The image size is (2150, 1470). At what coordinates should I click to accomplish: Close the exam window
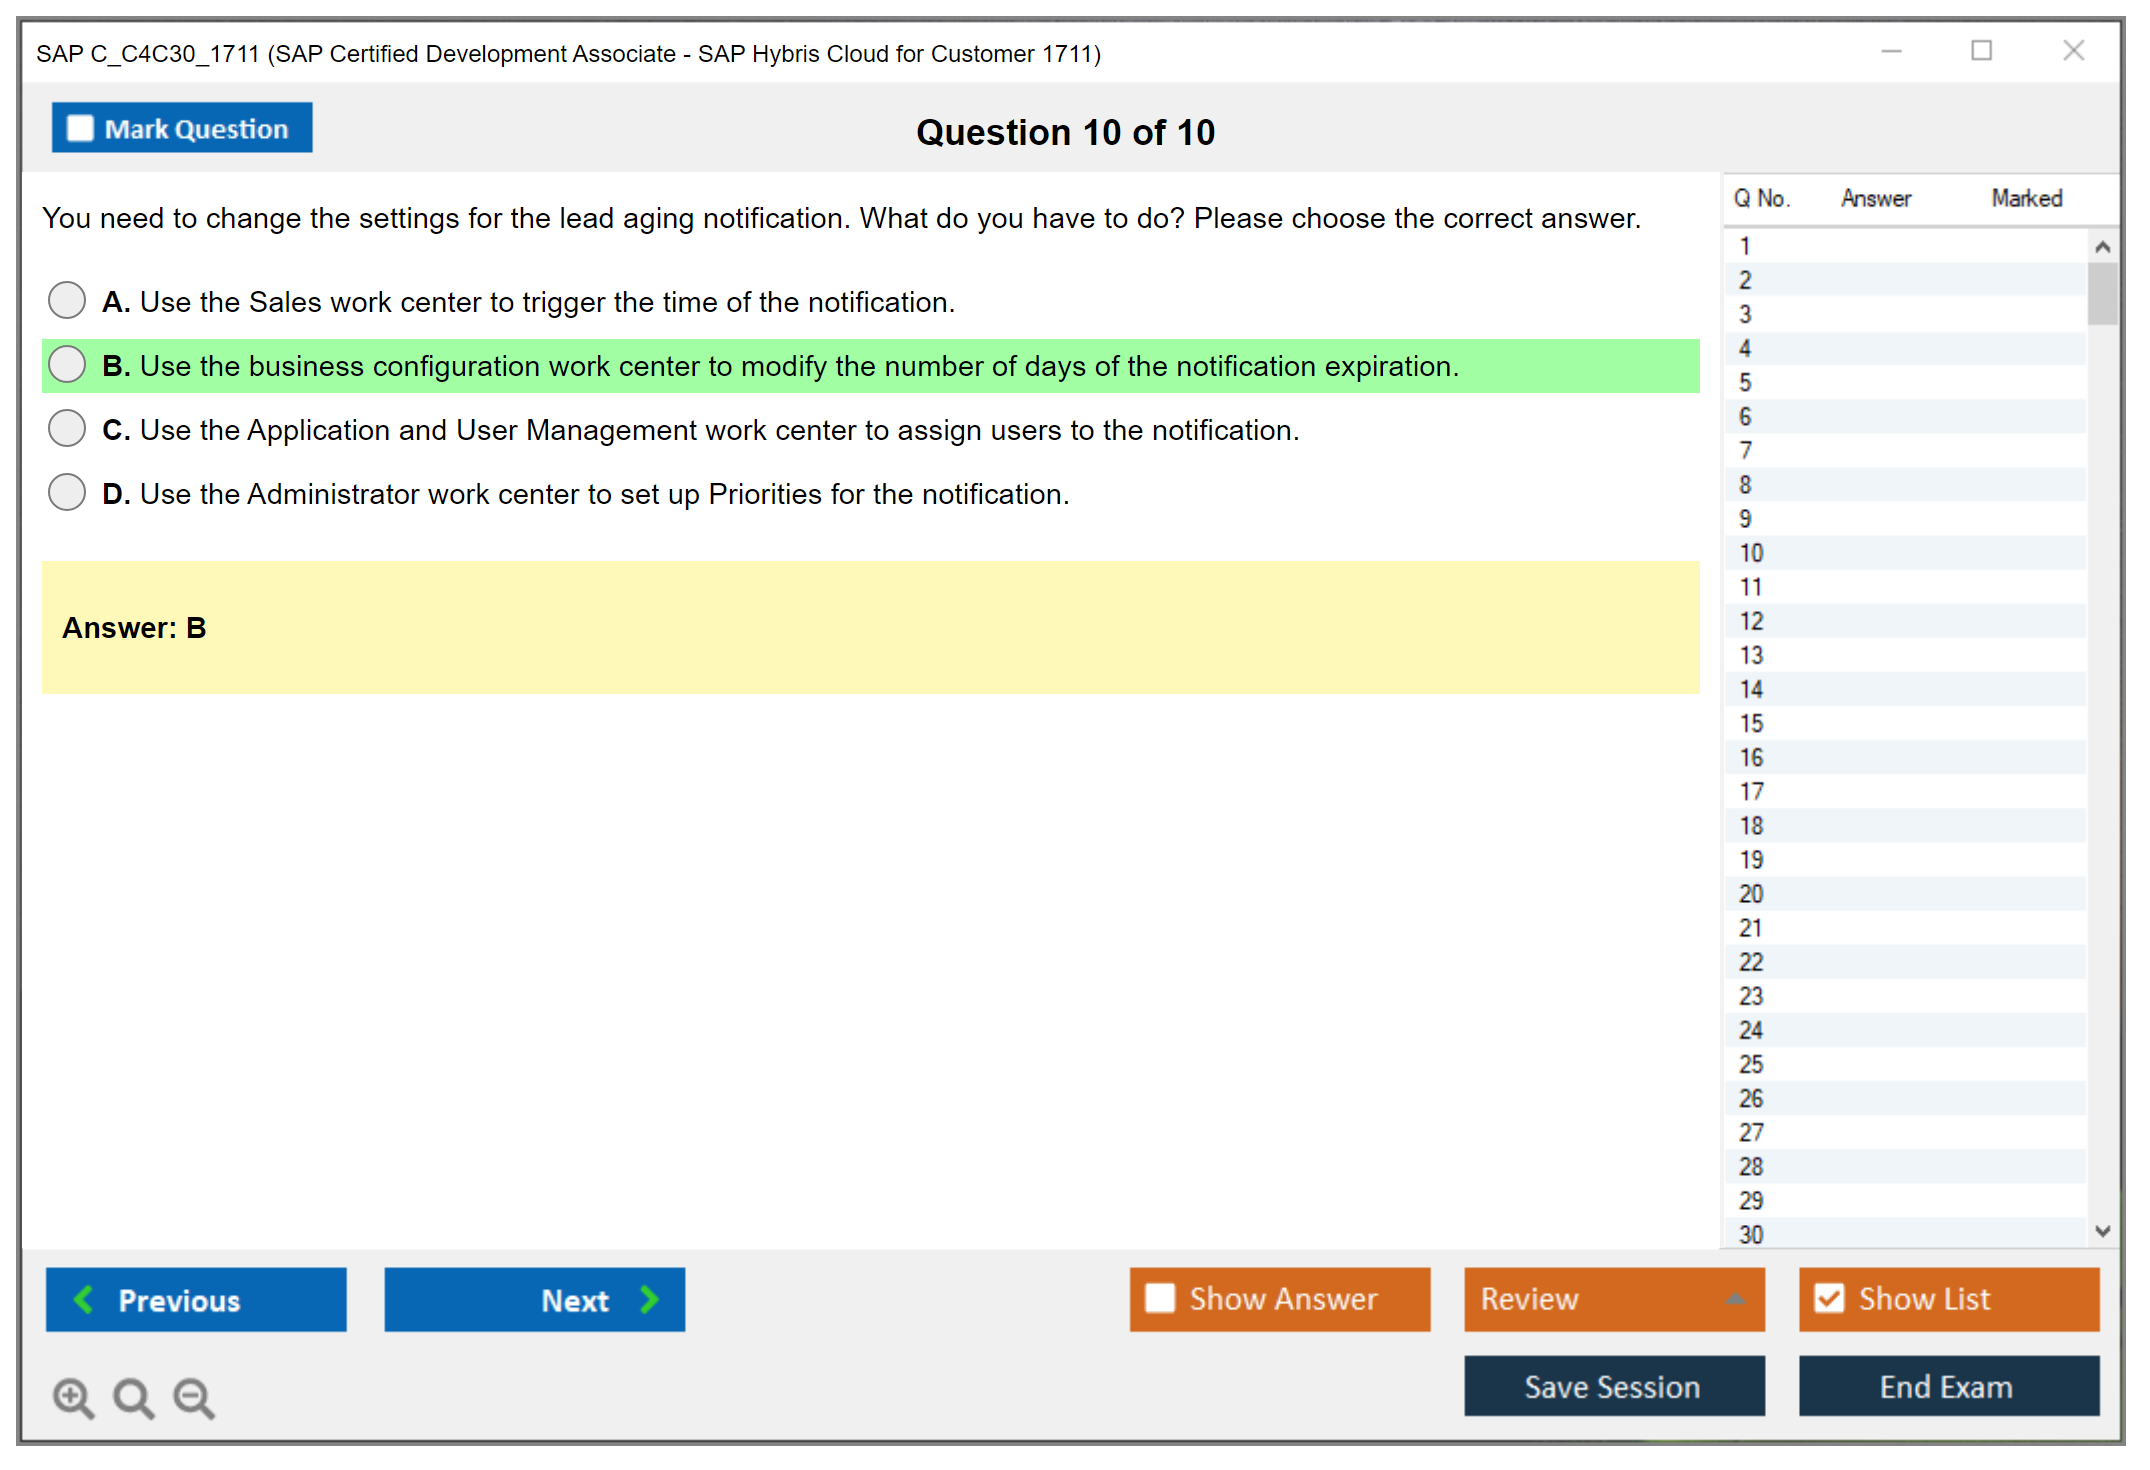(2073, 51)
